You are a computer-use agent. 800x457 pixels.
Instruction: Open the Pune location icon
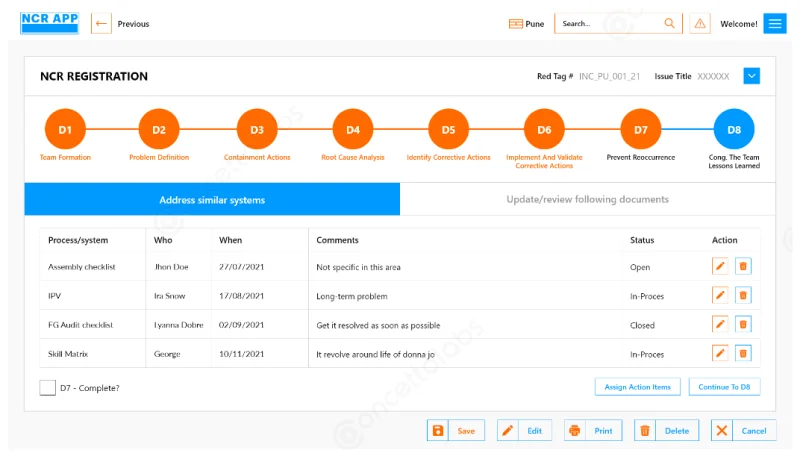point(515,24)
